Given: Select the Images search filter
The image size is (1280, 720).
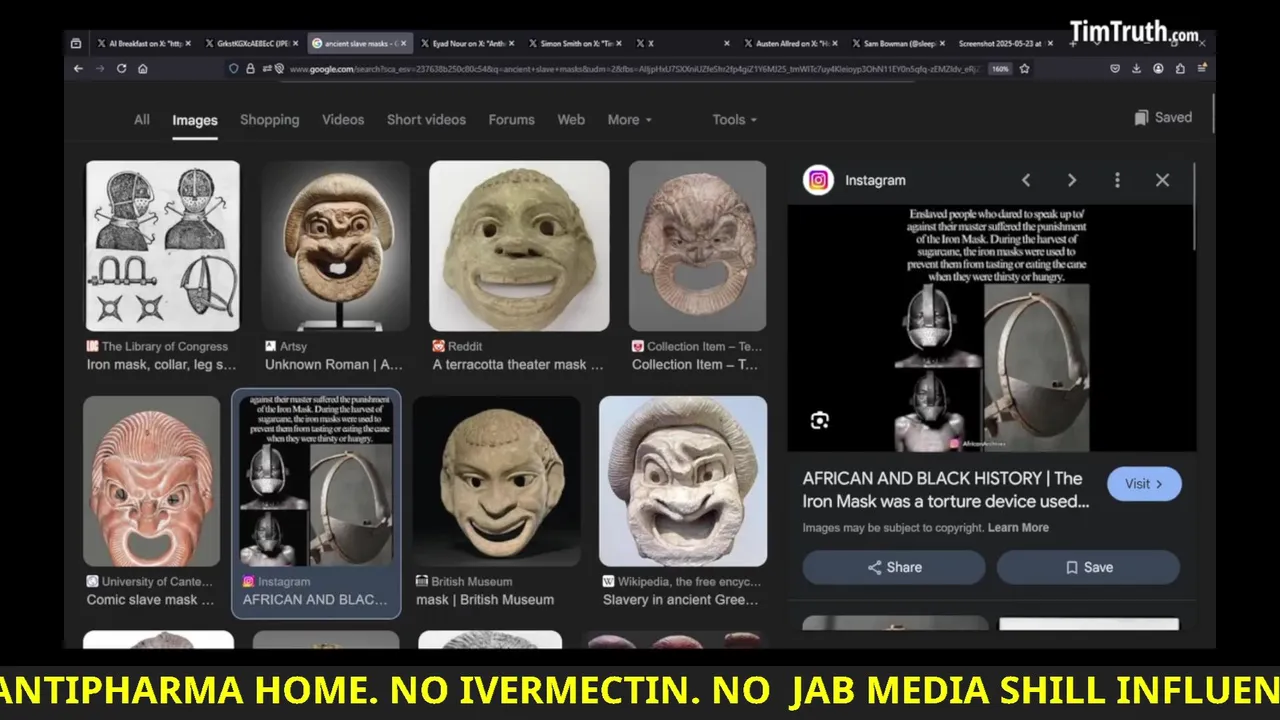Looking at the screenshot, I should click(x=194, y=120).
